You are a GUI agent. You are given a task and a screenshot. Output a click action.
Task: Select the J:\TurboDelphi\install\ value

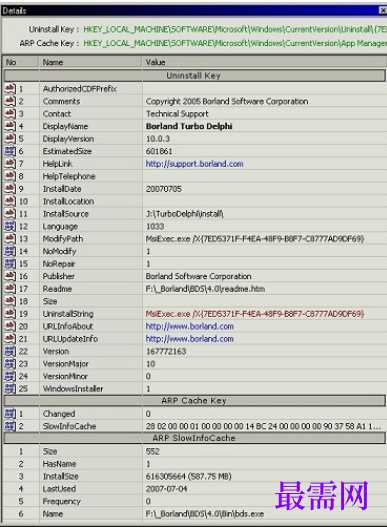(185, 214)
